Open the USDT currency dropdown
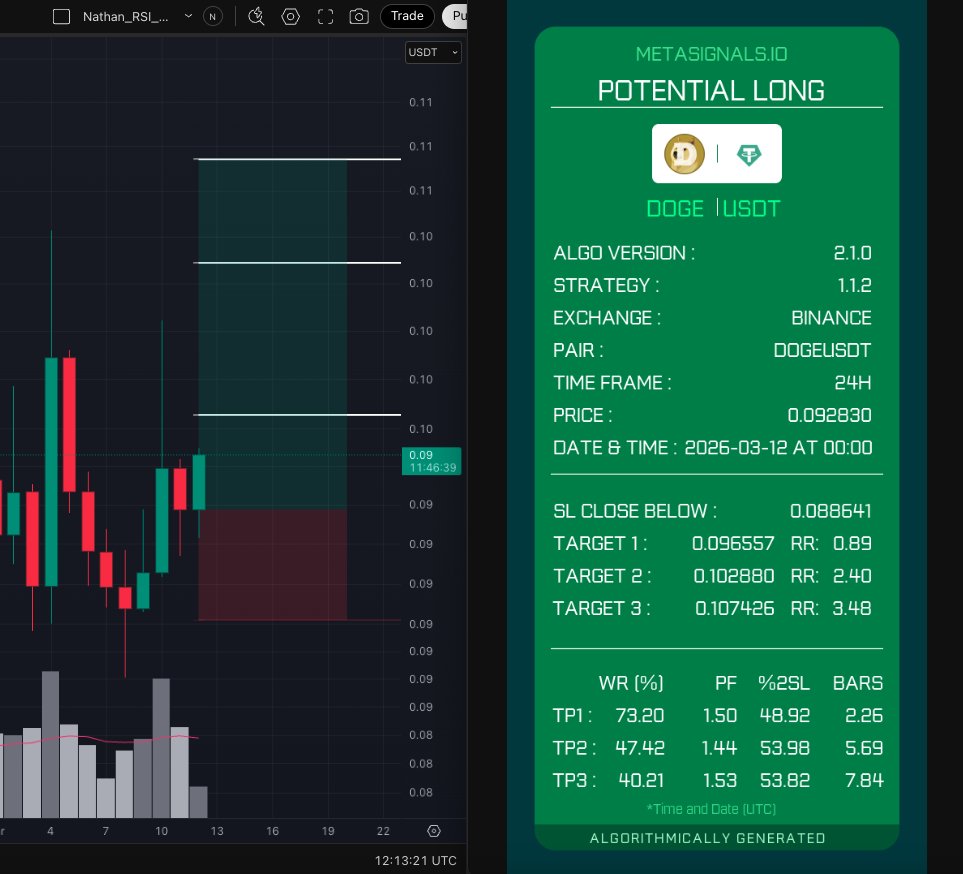The width and height of the screenshot is (963, 874). pyautogui.click(x=433, y=52)
